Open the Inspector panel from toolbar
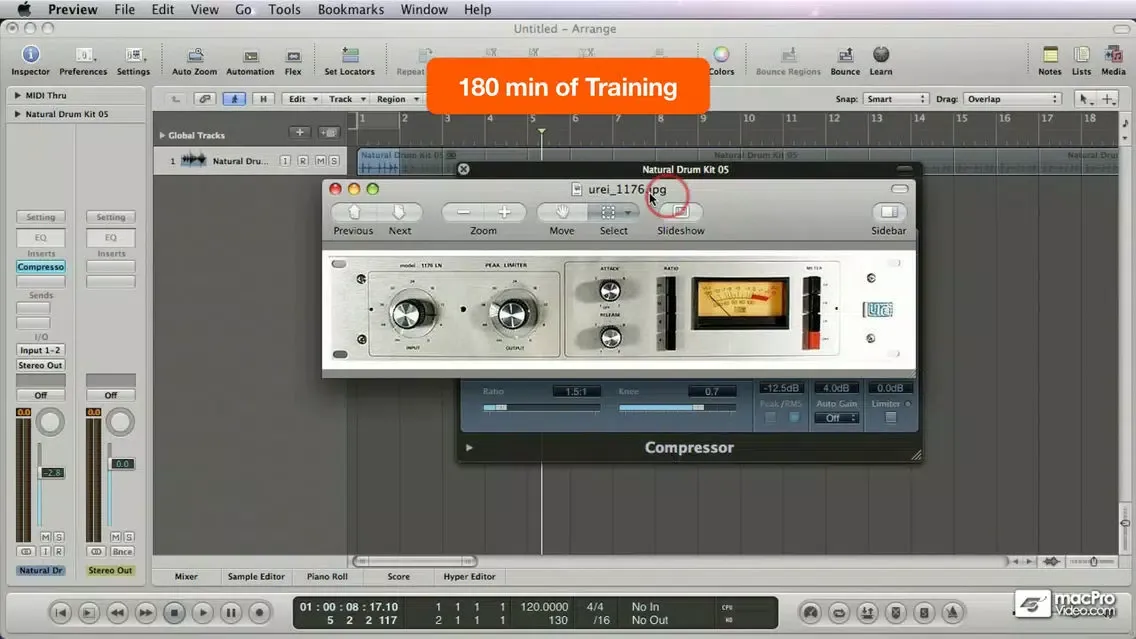 click(30, 59)
